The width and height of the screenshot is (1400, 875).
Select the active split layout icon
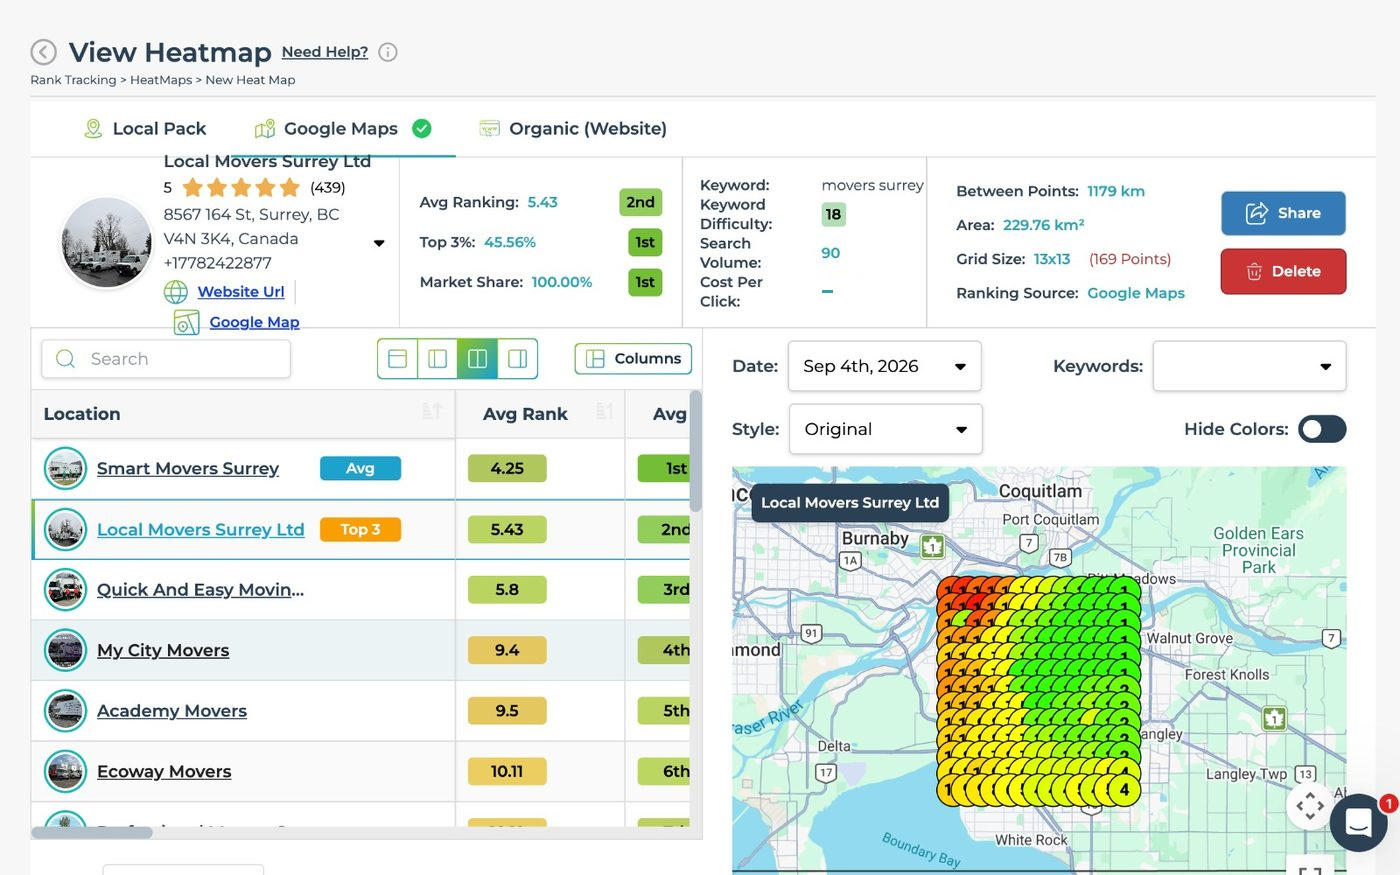click(477, 358)
